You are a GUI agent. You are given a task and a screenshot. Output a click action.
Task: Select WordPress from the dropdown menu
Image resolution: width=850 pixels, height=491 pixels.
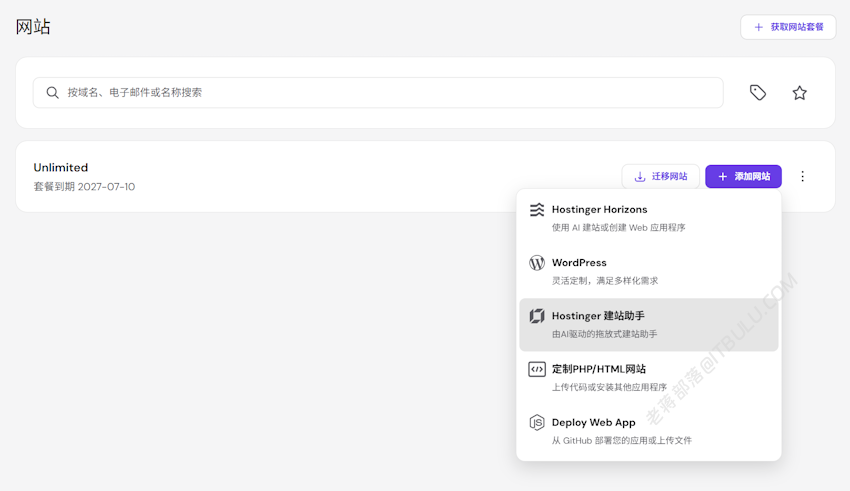(649, 271)
